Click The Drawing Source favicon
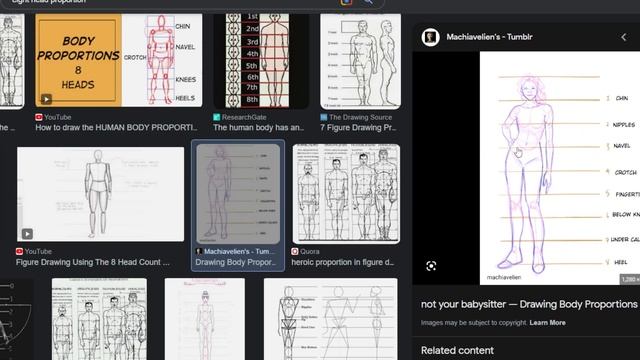640x360 pixels. point(324,117)
